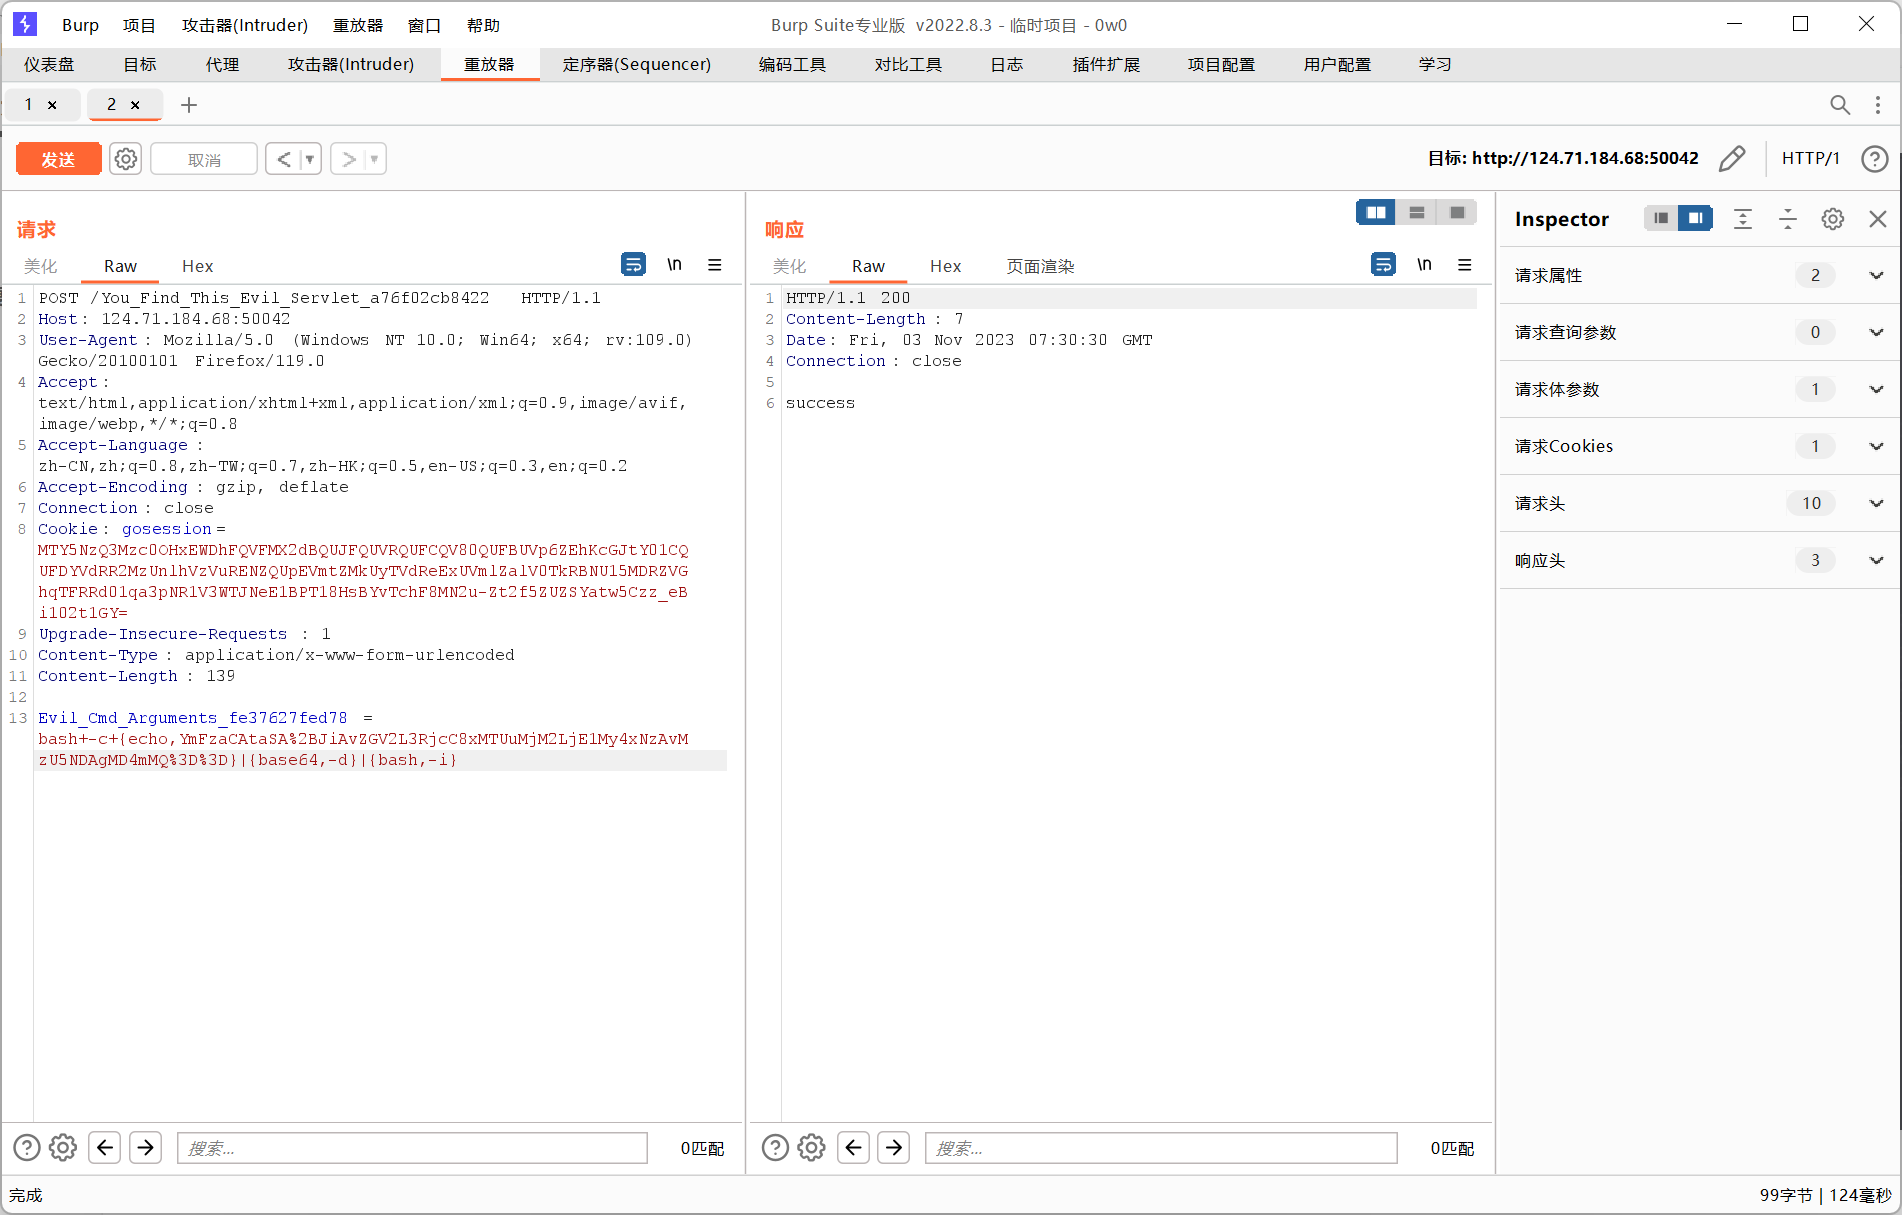Collapse all Inspector sections icon
Screen dimensions: 1902x1215
[x=1788, y=219]
